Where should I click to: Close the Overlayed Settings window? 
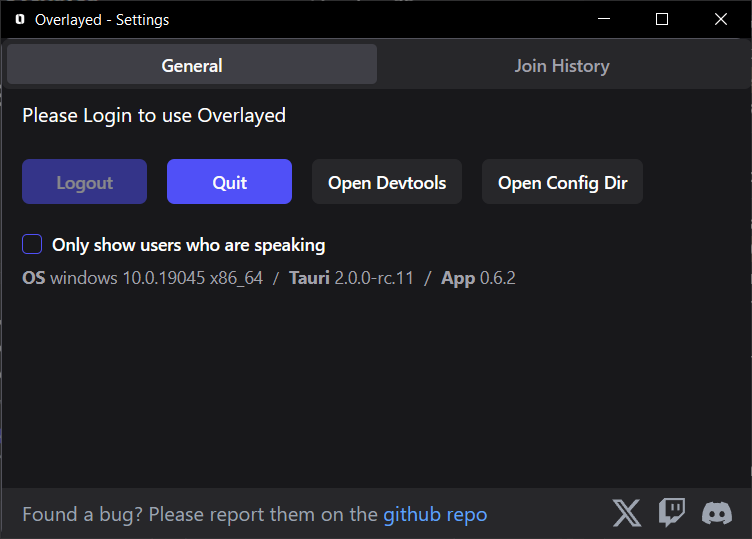coord(721,19)
